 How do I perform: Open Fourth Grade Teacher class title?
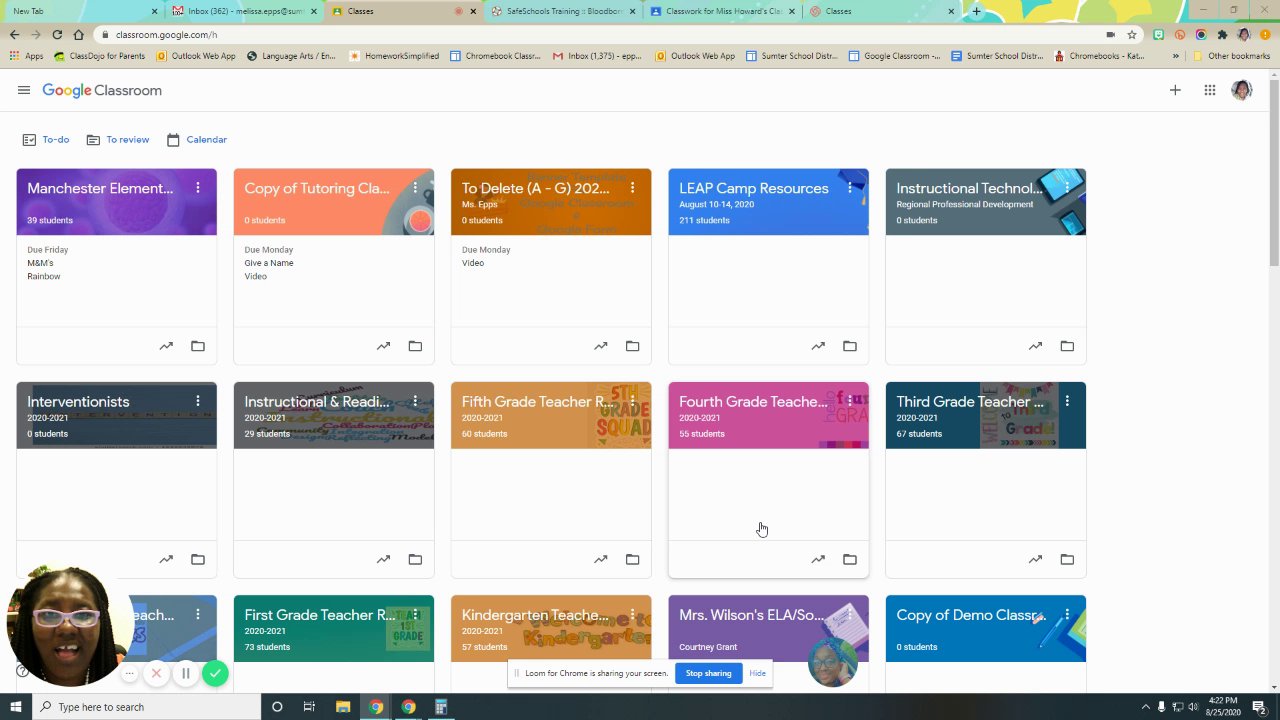753,401
